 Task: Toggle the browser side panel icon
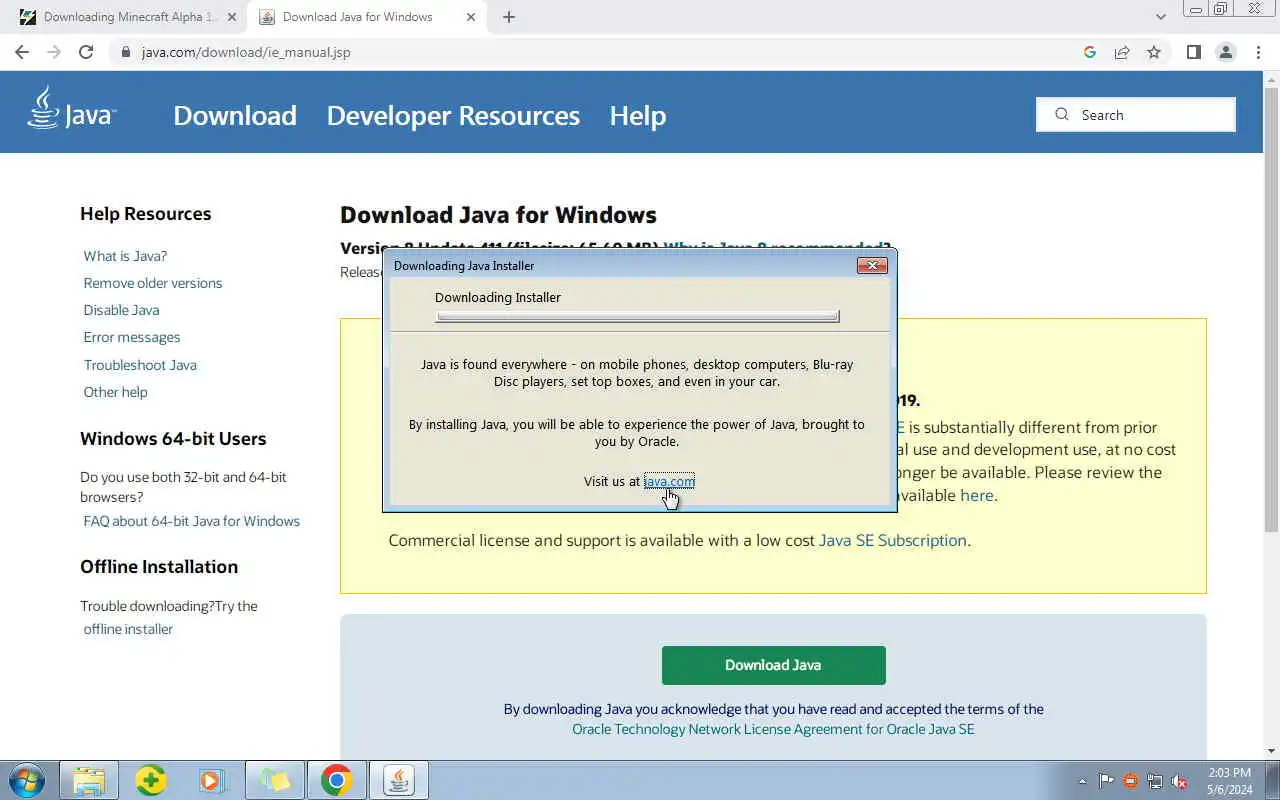[x=1193, y=52]
